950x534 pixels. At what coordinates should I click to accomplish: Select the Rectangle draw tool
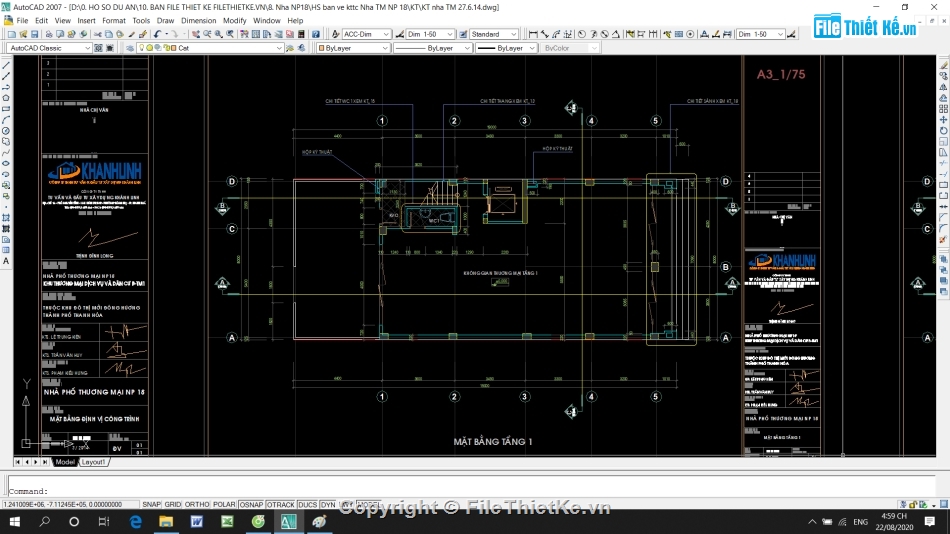click(x=6, y=108)
